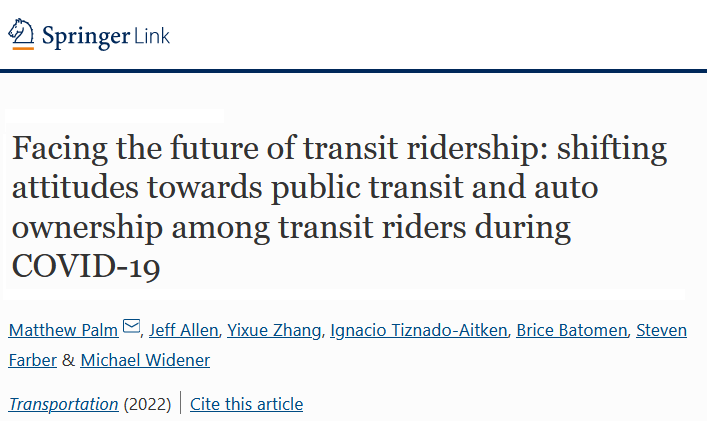
Task: Click the orange bar under the Springer logo
Action: click(x=23, y=48)
